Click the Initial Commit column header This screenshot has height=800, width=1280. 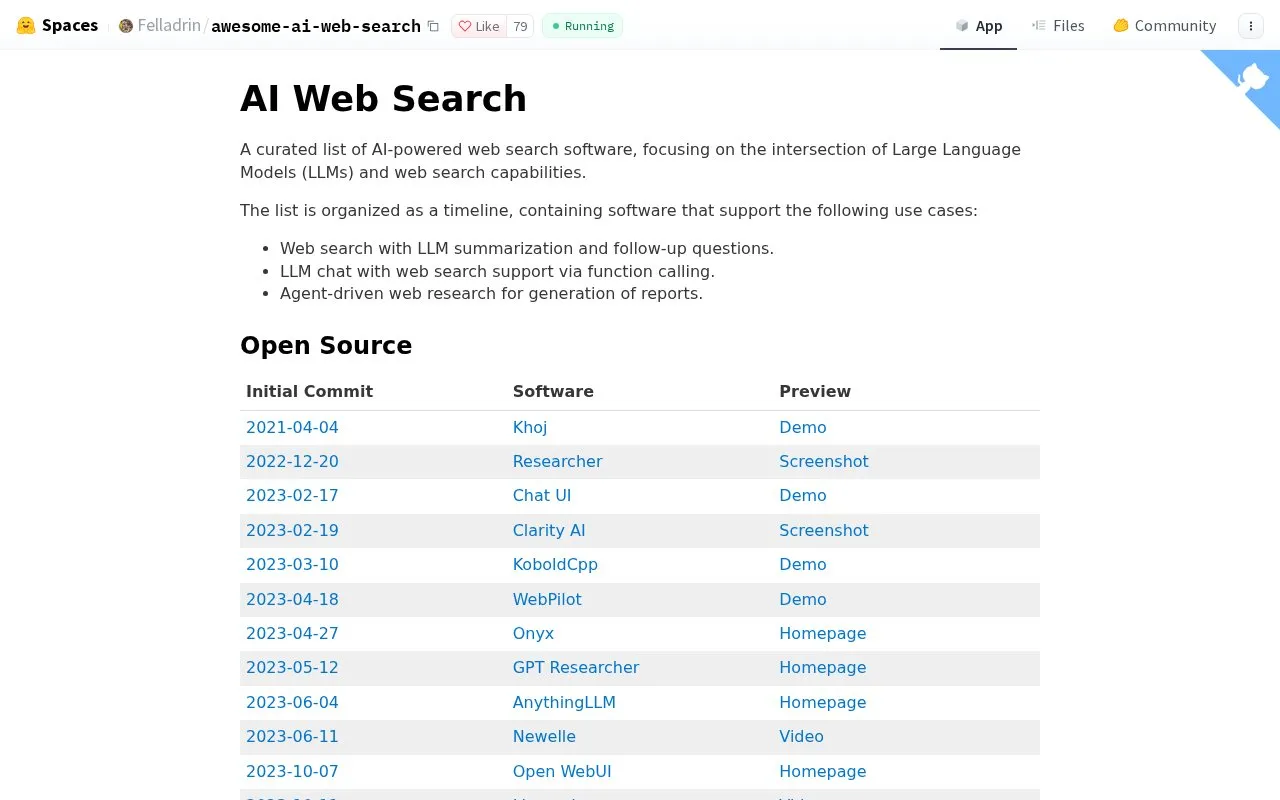tap(309, 391)
